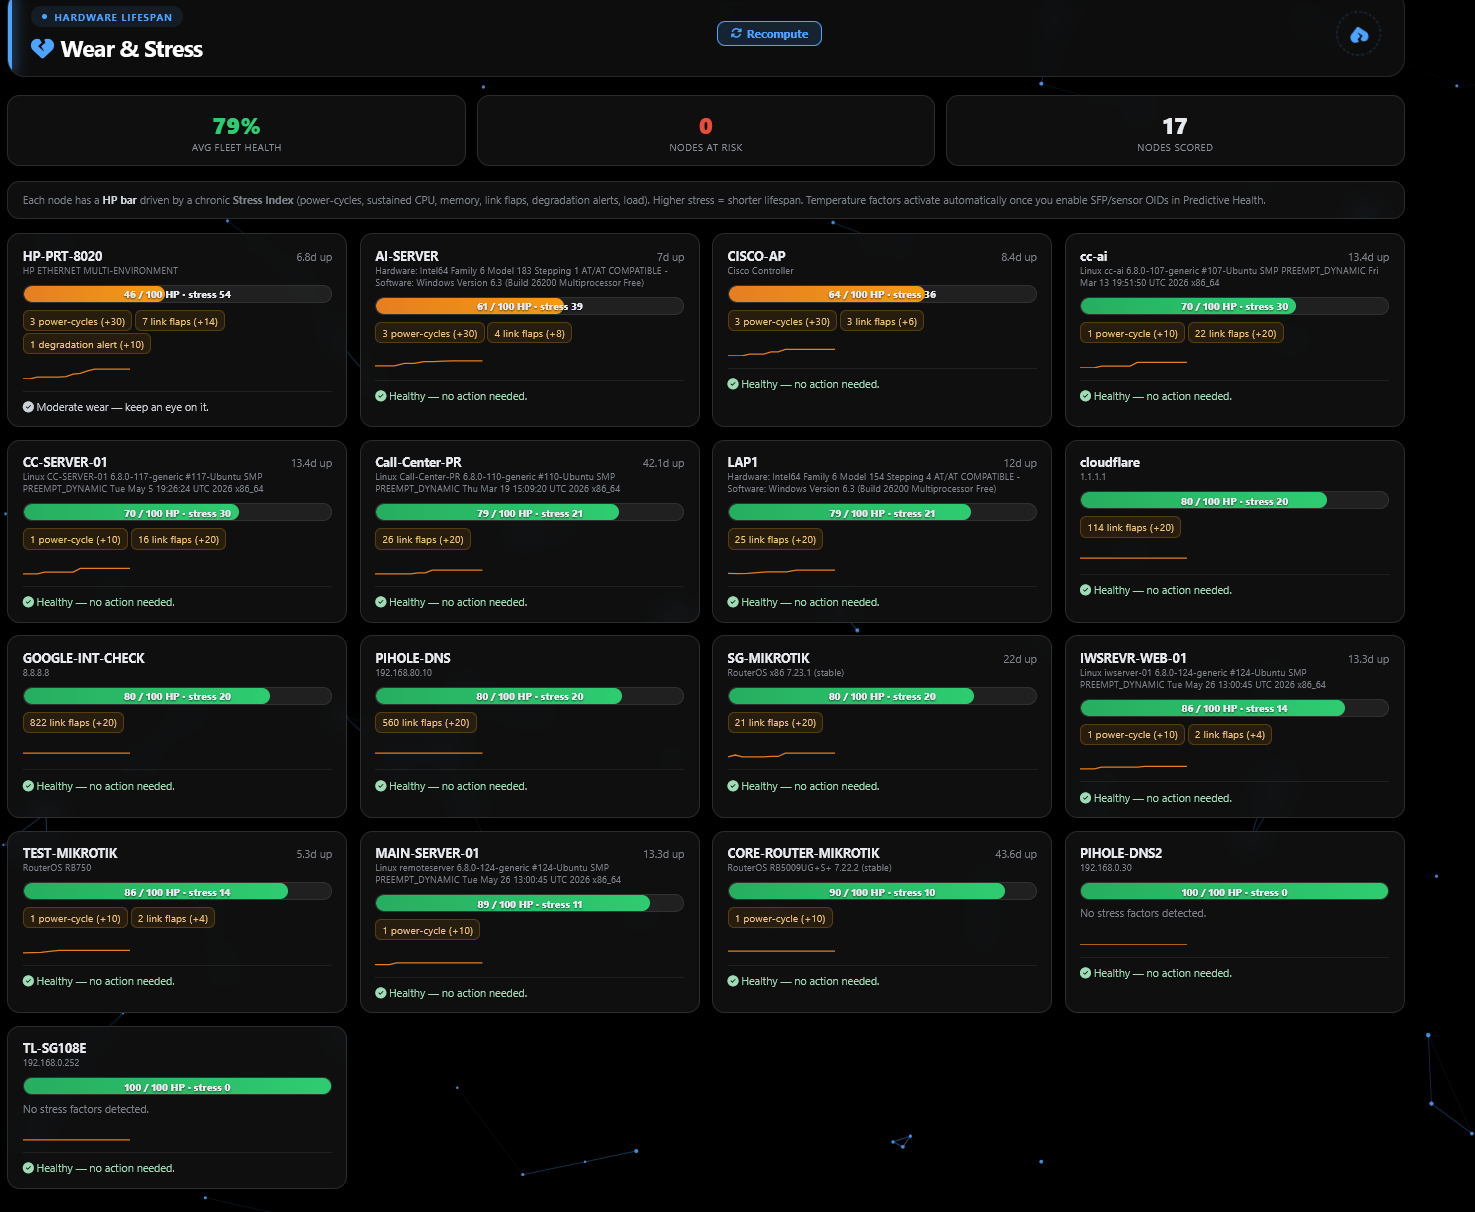Open the Call-Center-PR node title
1475x1212 pixels.
tap(418, 462)
